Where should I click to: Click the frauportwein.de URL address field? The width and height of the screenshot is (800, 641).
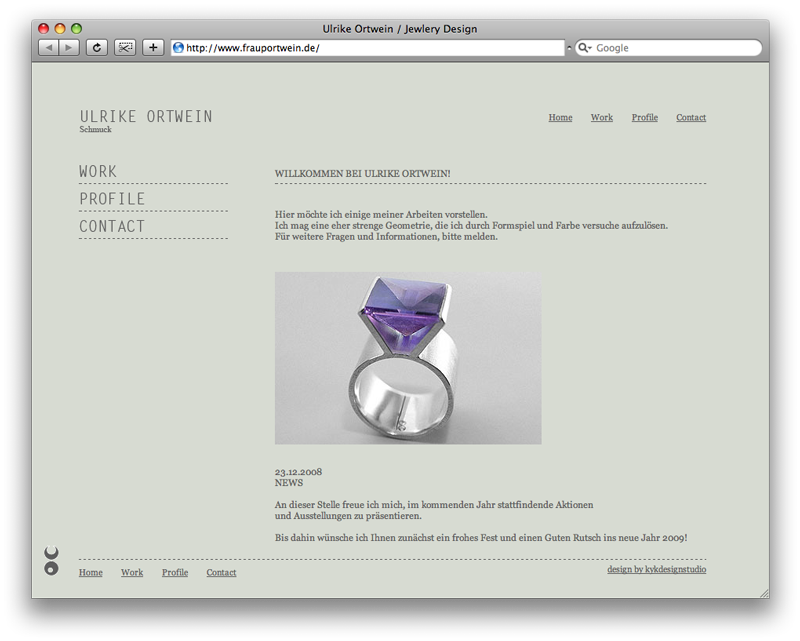(368, 48)
